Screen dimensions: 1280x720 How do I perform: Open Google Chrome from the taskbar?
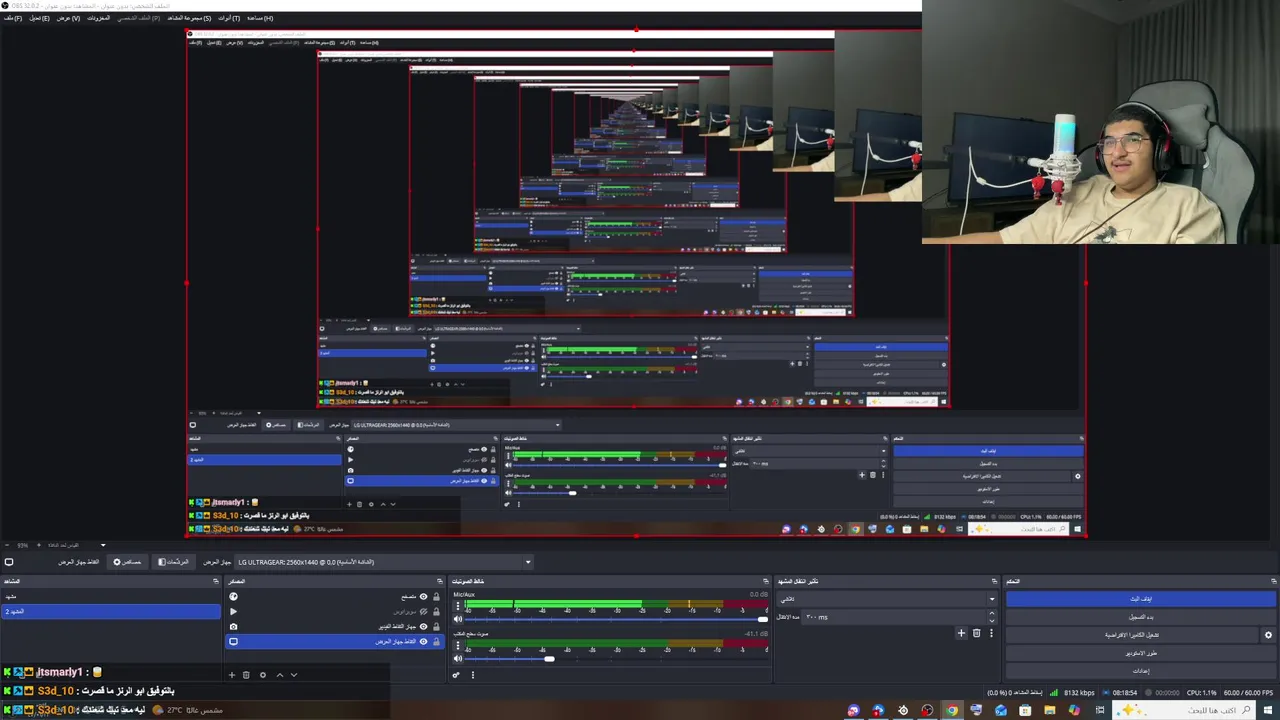952,710
